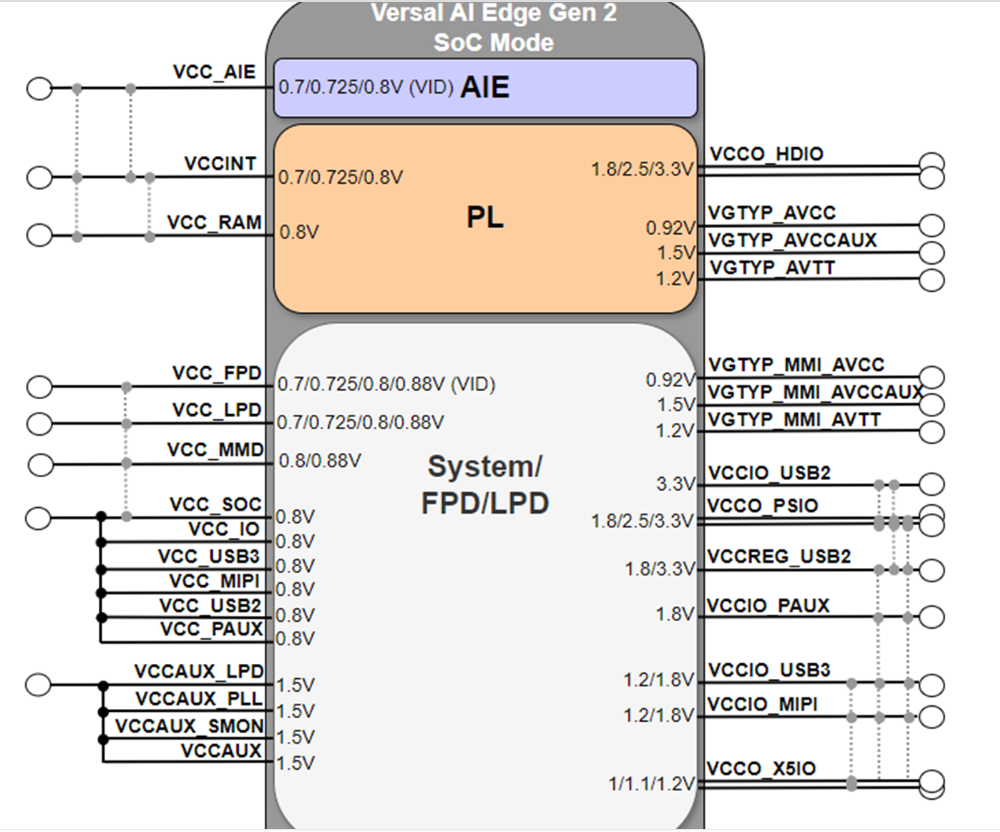The image size is (1000, 832).
Task: Click the "VCCIO_PAUX" label
Action: click(x=768, y=606)
